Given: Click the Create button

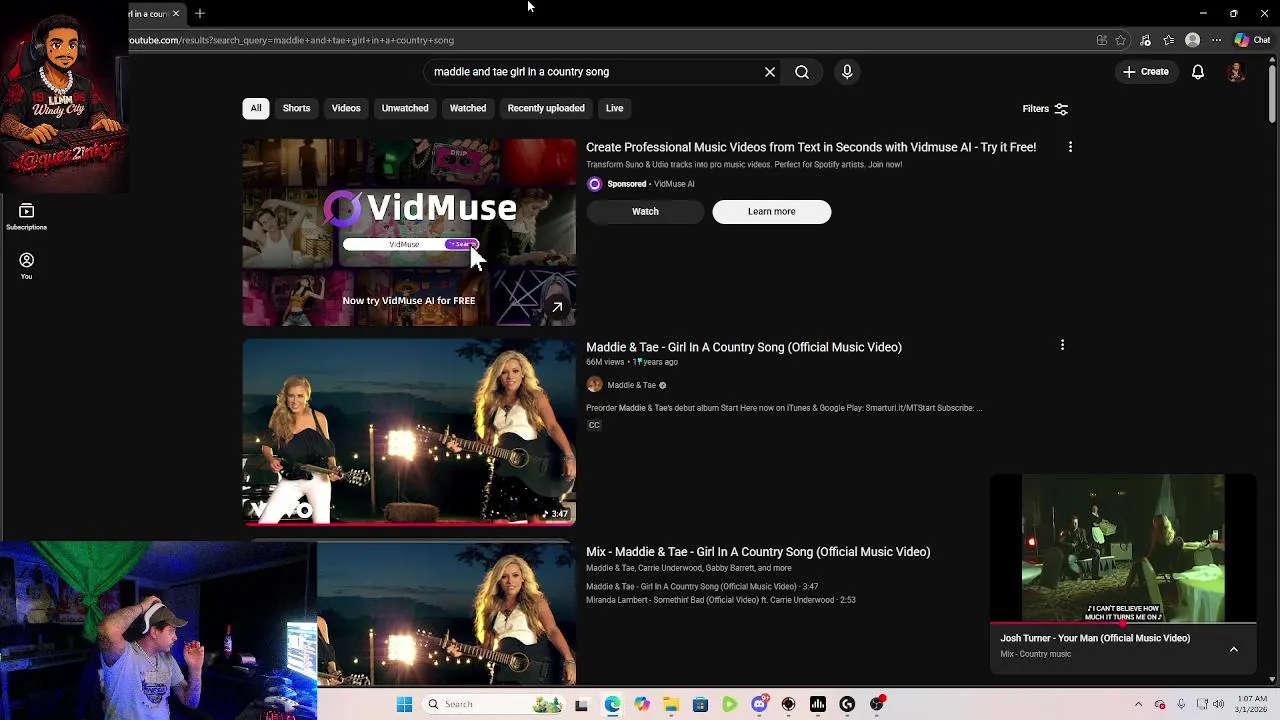Looking at the screenshot, I should (1146, 72).
